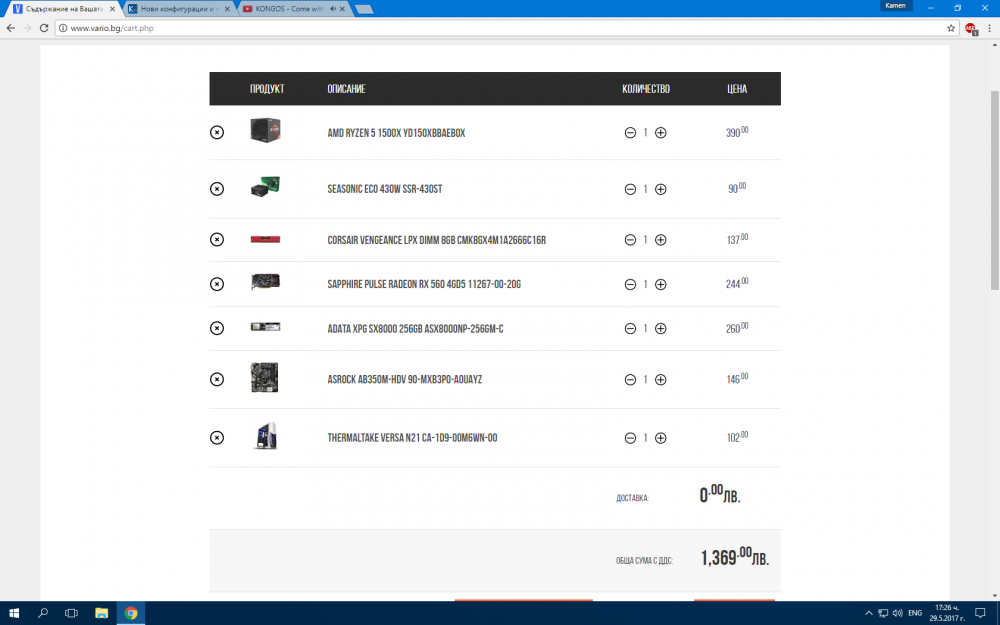The image size is (1000, 625).
Task: Decrease quantity of Sapphire Pulse Radeon RX 560
Action: [630, 284]
